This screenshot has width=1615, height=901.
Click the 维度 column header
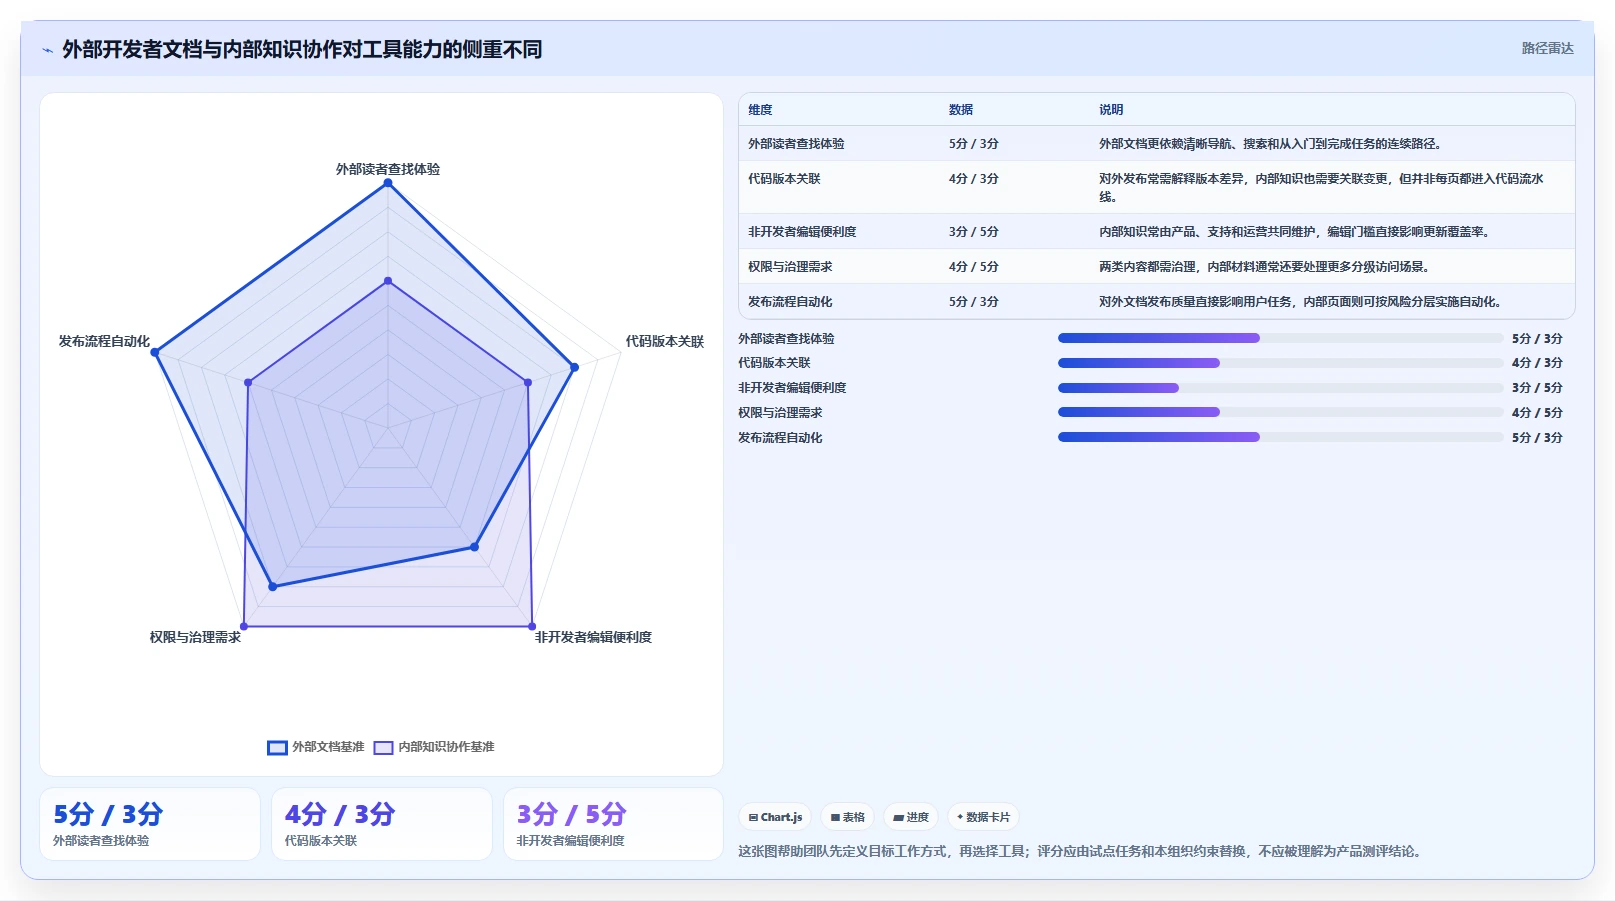760,110
